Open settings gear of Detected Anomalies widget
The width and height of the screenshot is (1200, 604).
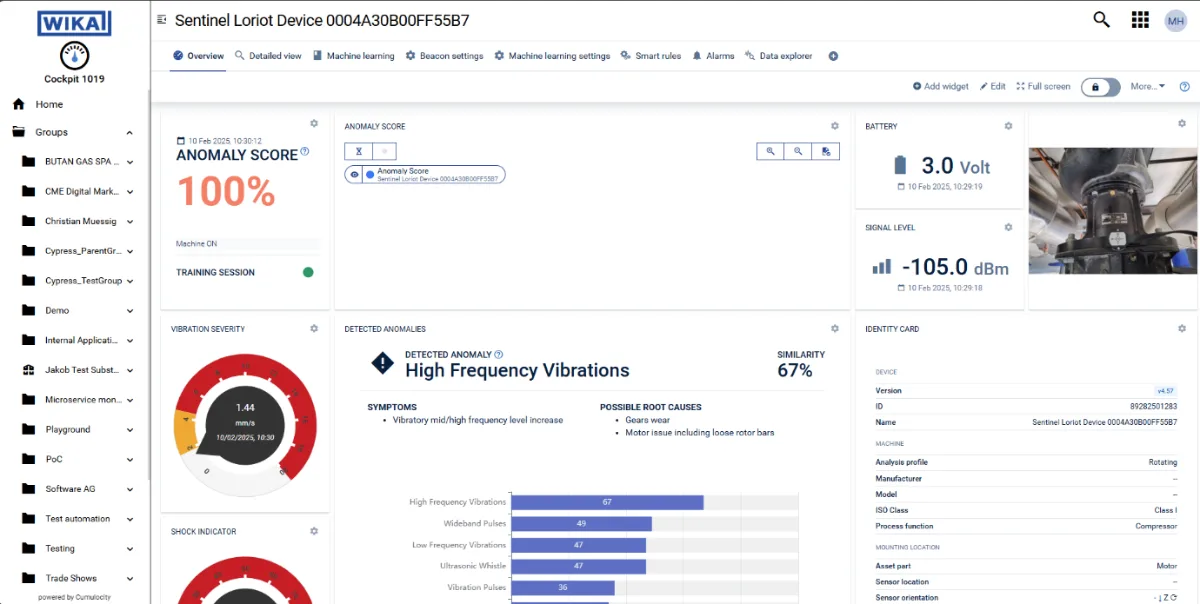pos(835,328)
